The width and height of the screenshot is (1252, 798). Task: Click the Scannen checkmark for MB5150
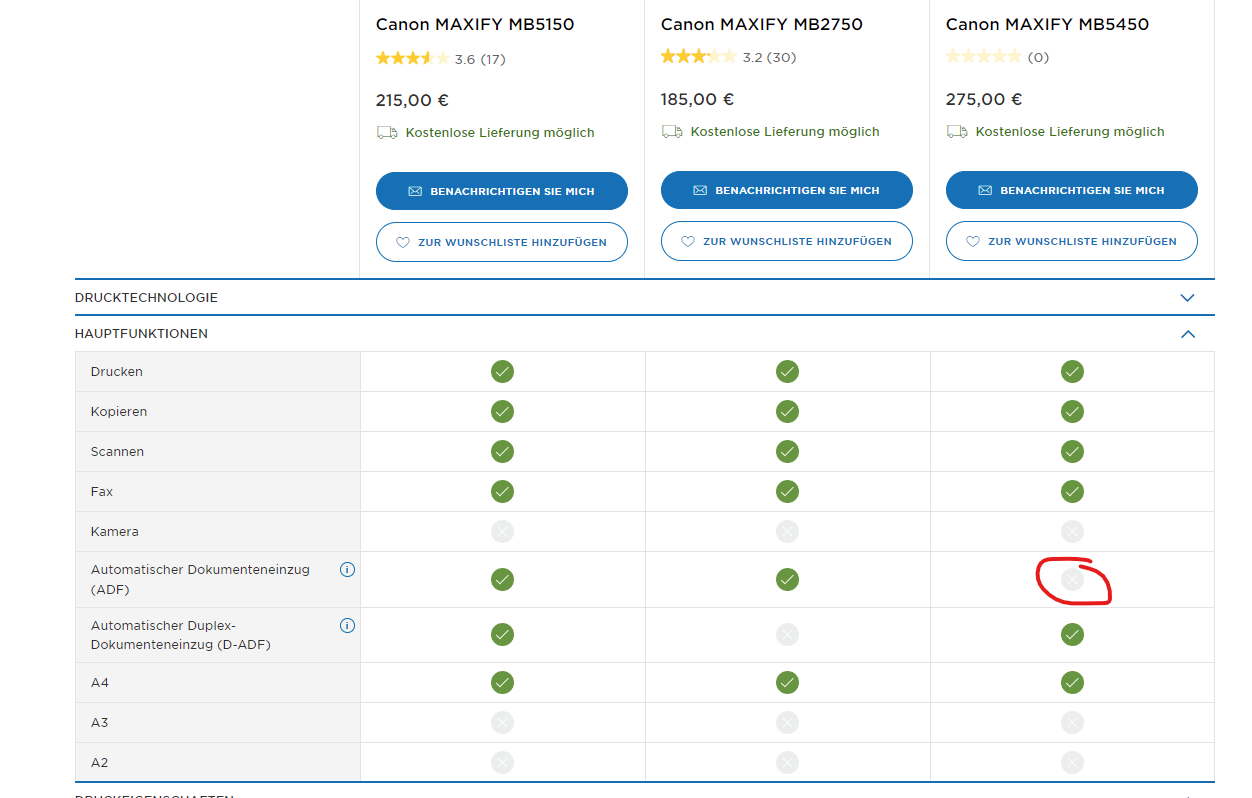(x=502, y=452)
